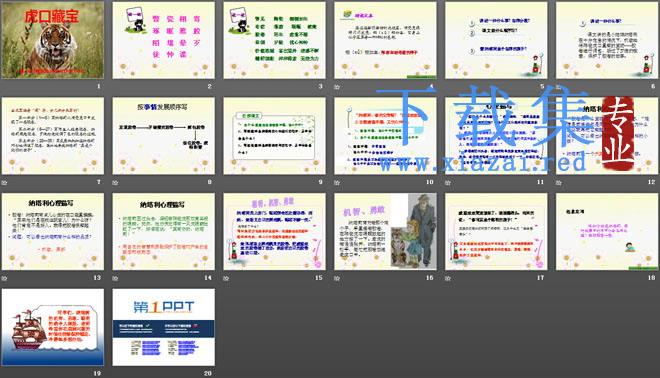Select slide 19 with the sailing ship
660x378 pixels.
(53, 327)
